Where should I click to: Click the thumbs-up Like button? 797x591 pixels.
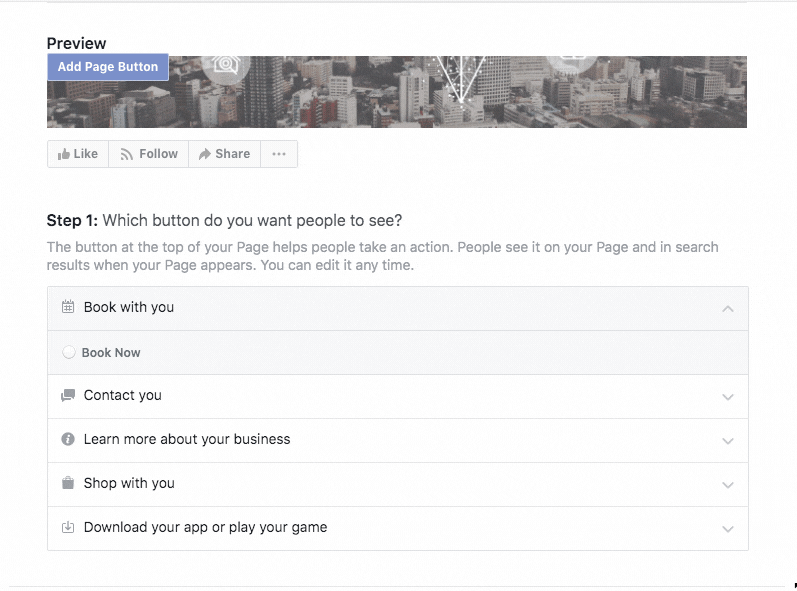pos(78,154)
